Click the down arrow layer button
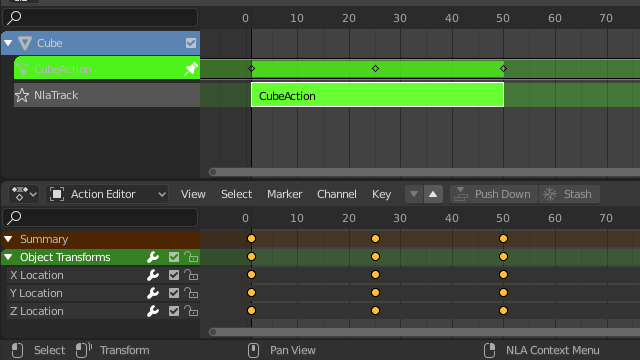Viewport: 640px width, 360px height. pos(414,194)
